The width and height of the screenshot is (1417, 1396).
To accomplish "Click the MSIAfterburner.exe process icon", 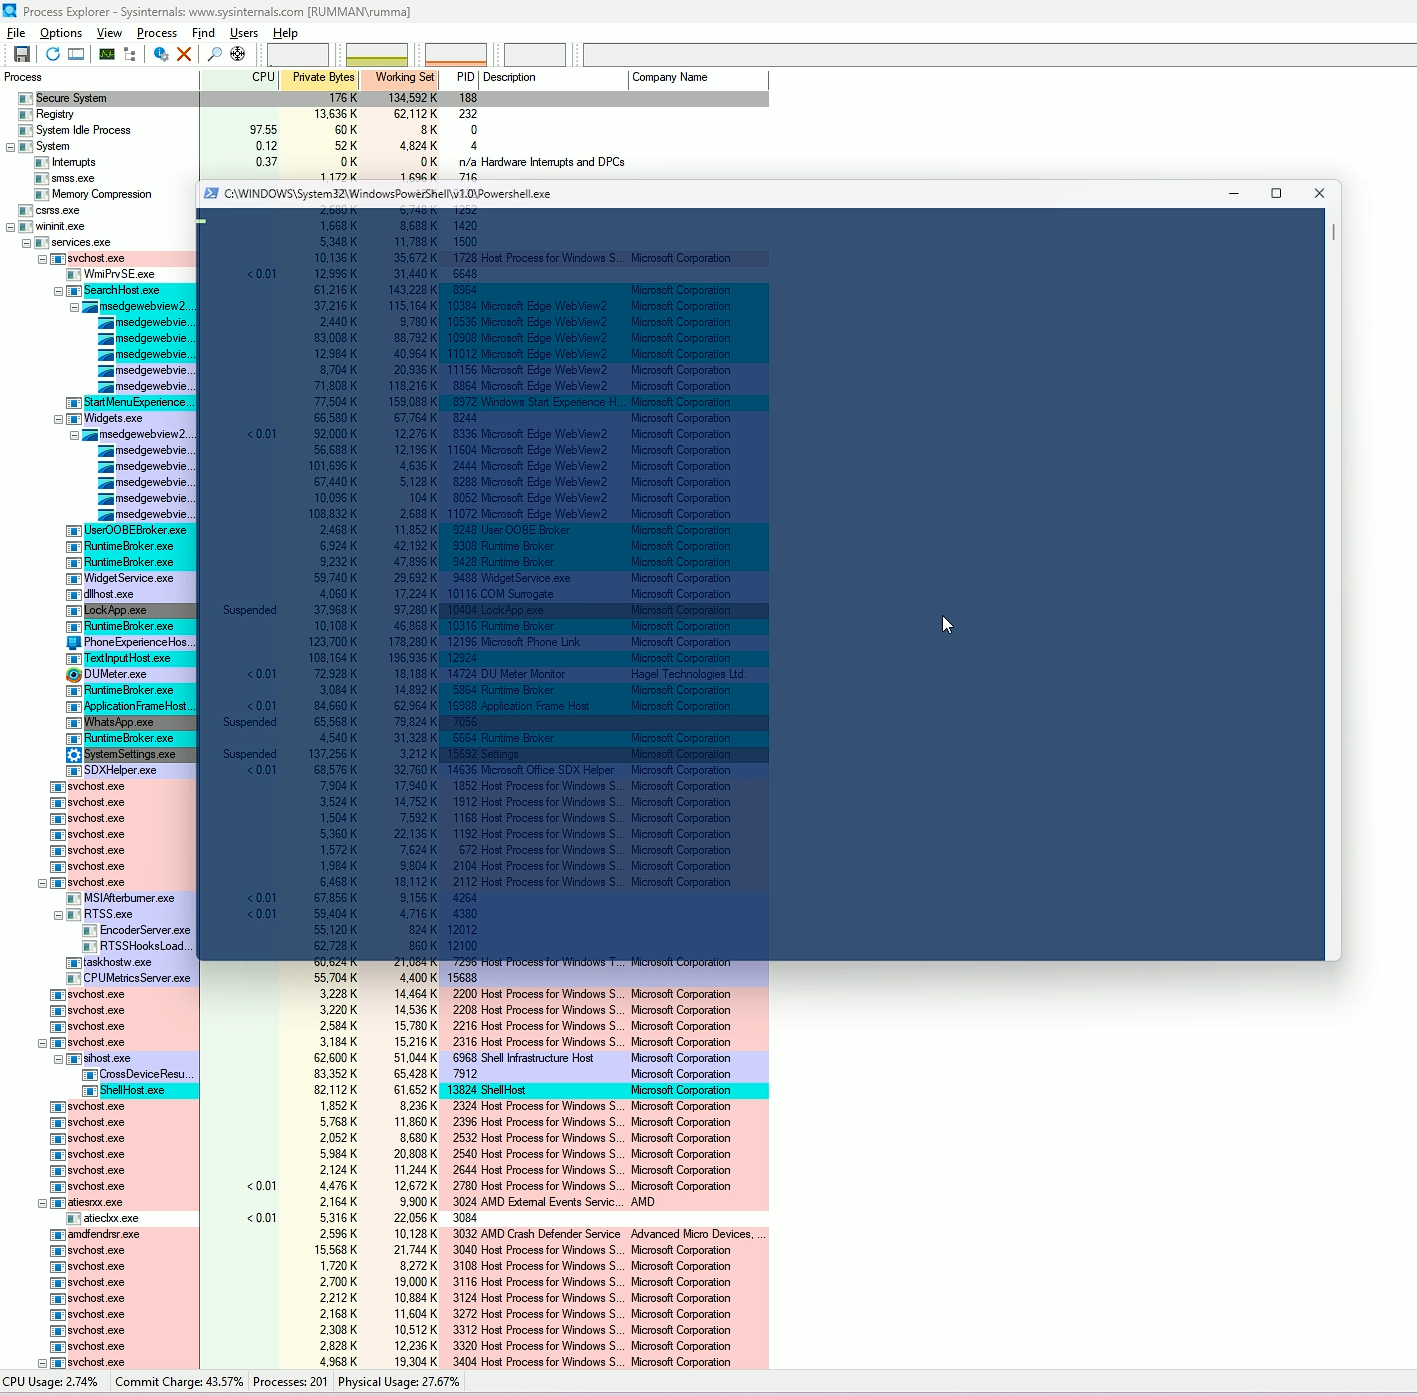I will (x=74, y=898).
